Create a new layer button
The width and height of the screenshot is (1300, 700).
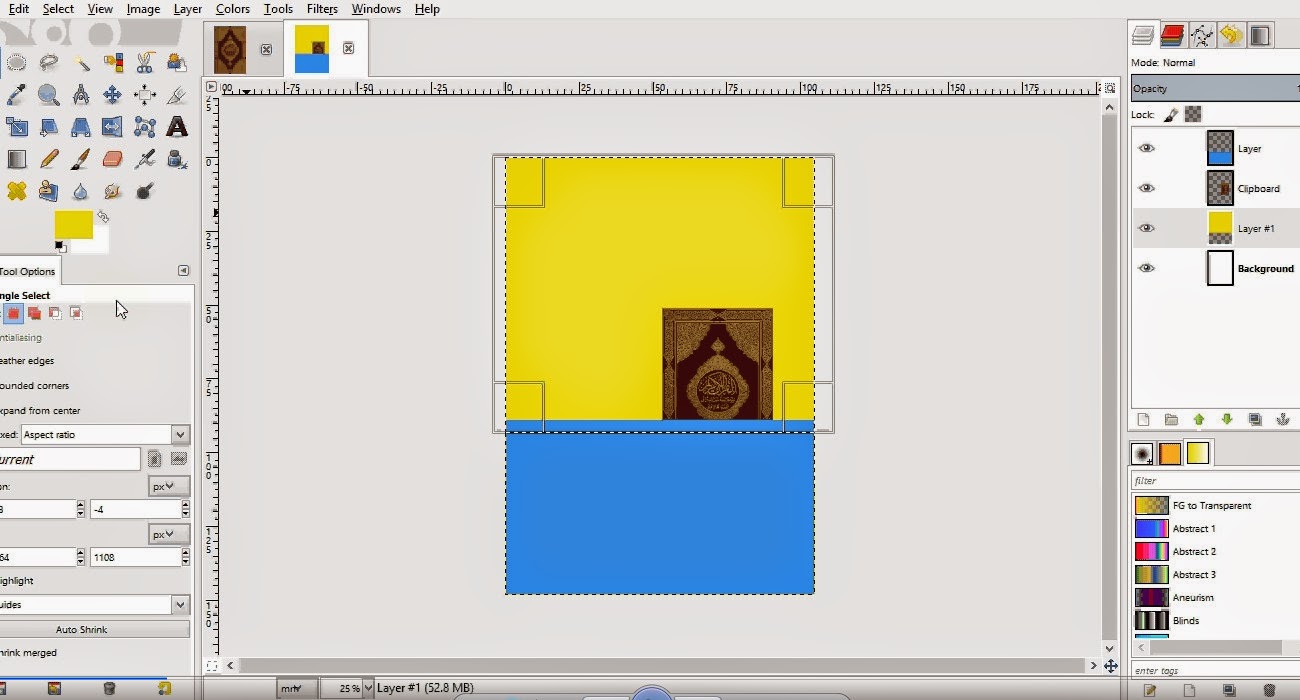click(x=1143, y=420)
